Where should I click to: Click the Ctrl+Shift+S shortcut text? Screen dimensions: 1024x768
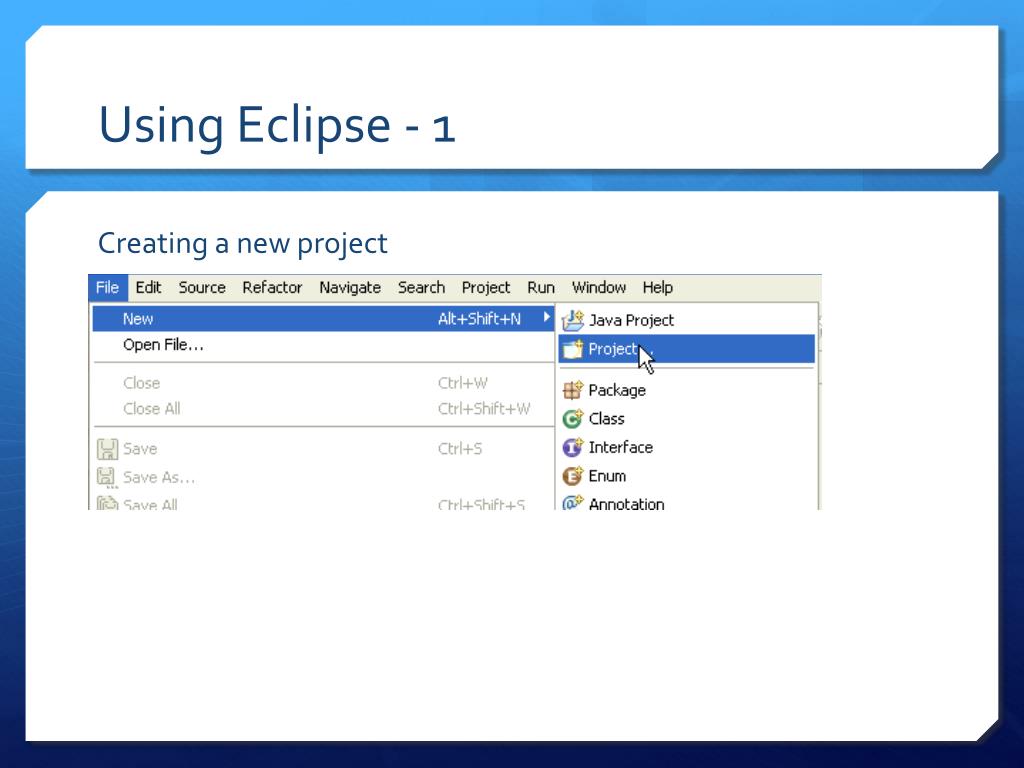click(481, 504)
